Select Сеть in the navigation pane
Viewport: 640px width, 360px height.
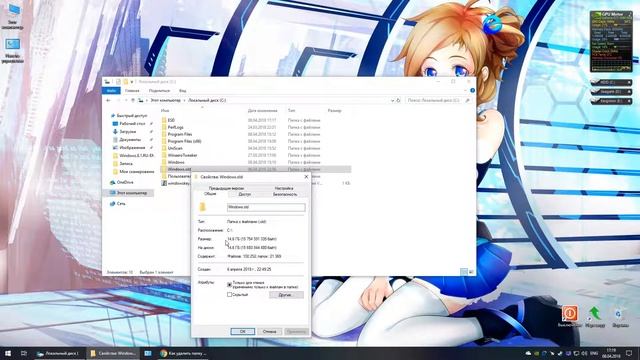pyautogui.click(x=121, y=203)
